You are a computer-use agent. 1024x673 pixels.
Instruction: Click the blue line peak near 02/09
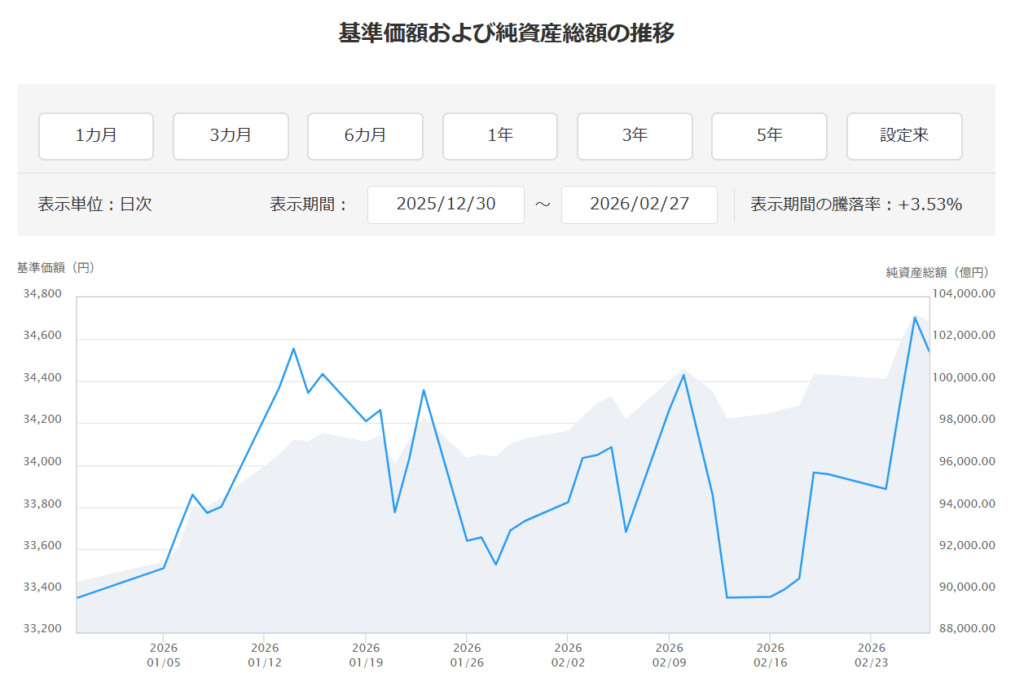pos(683,375)
